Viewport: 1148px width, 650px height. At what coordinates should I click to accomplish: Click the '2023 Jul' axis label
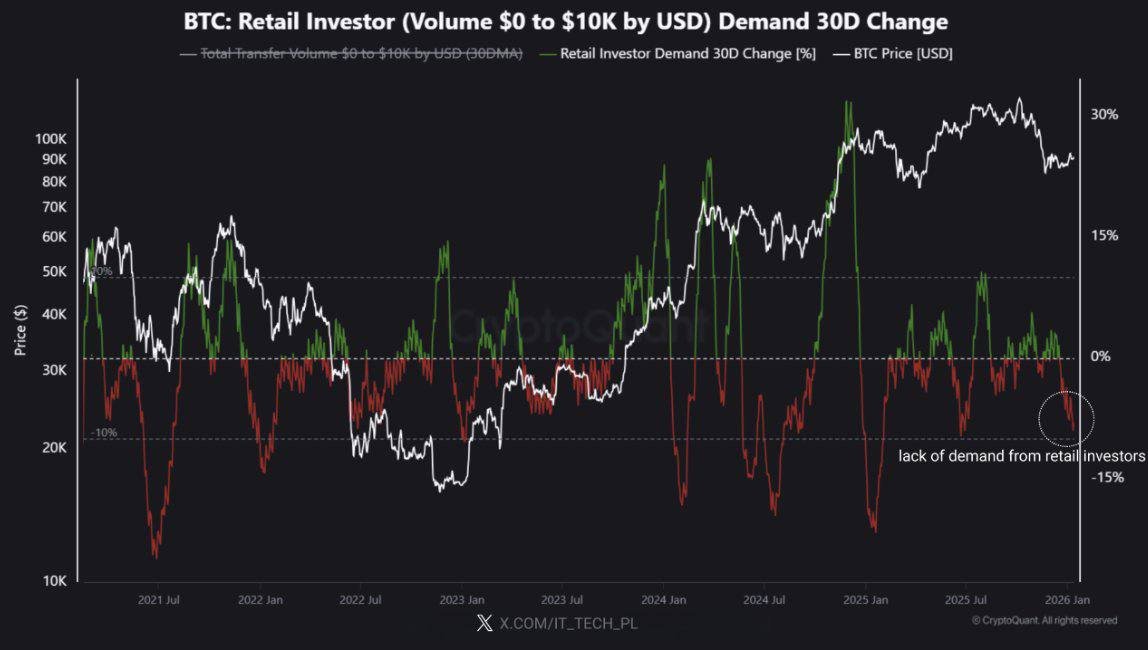pyautogui.click(x=562, y=599)
